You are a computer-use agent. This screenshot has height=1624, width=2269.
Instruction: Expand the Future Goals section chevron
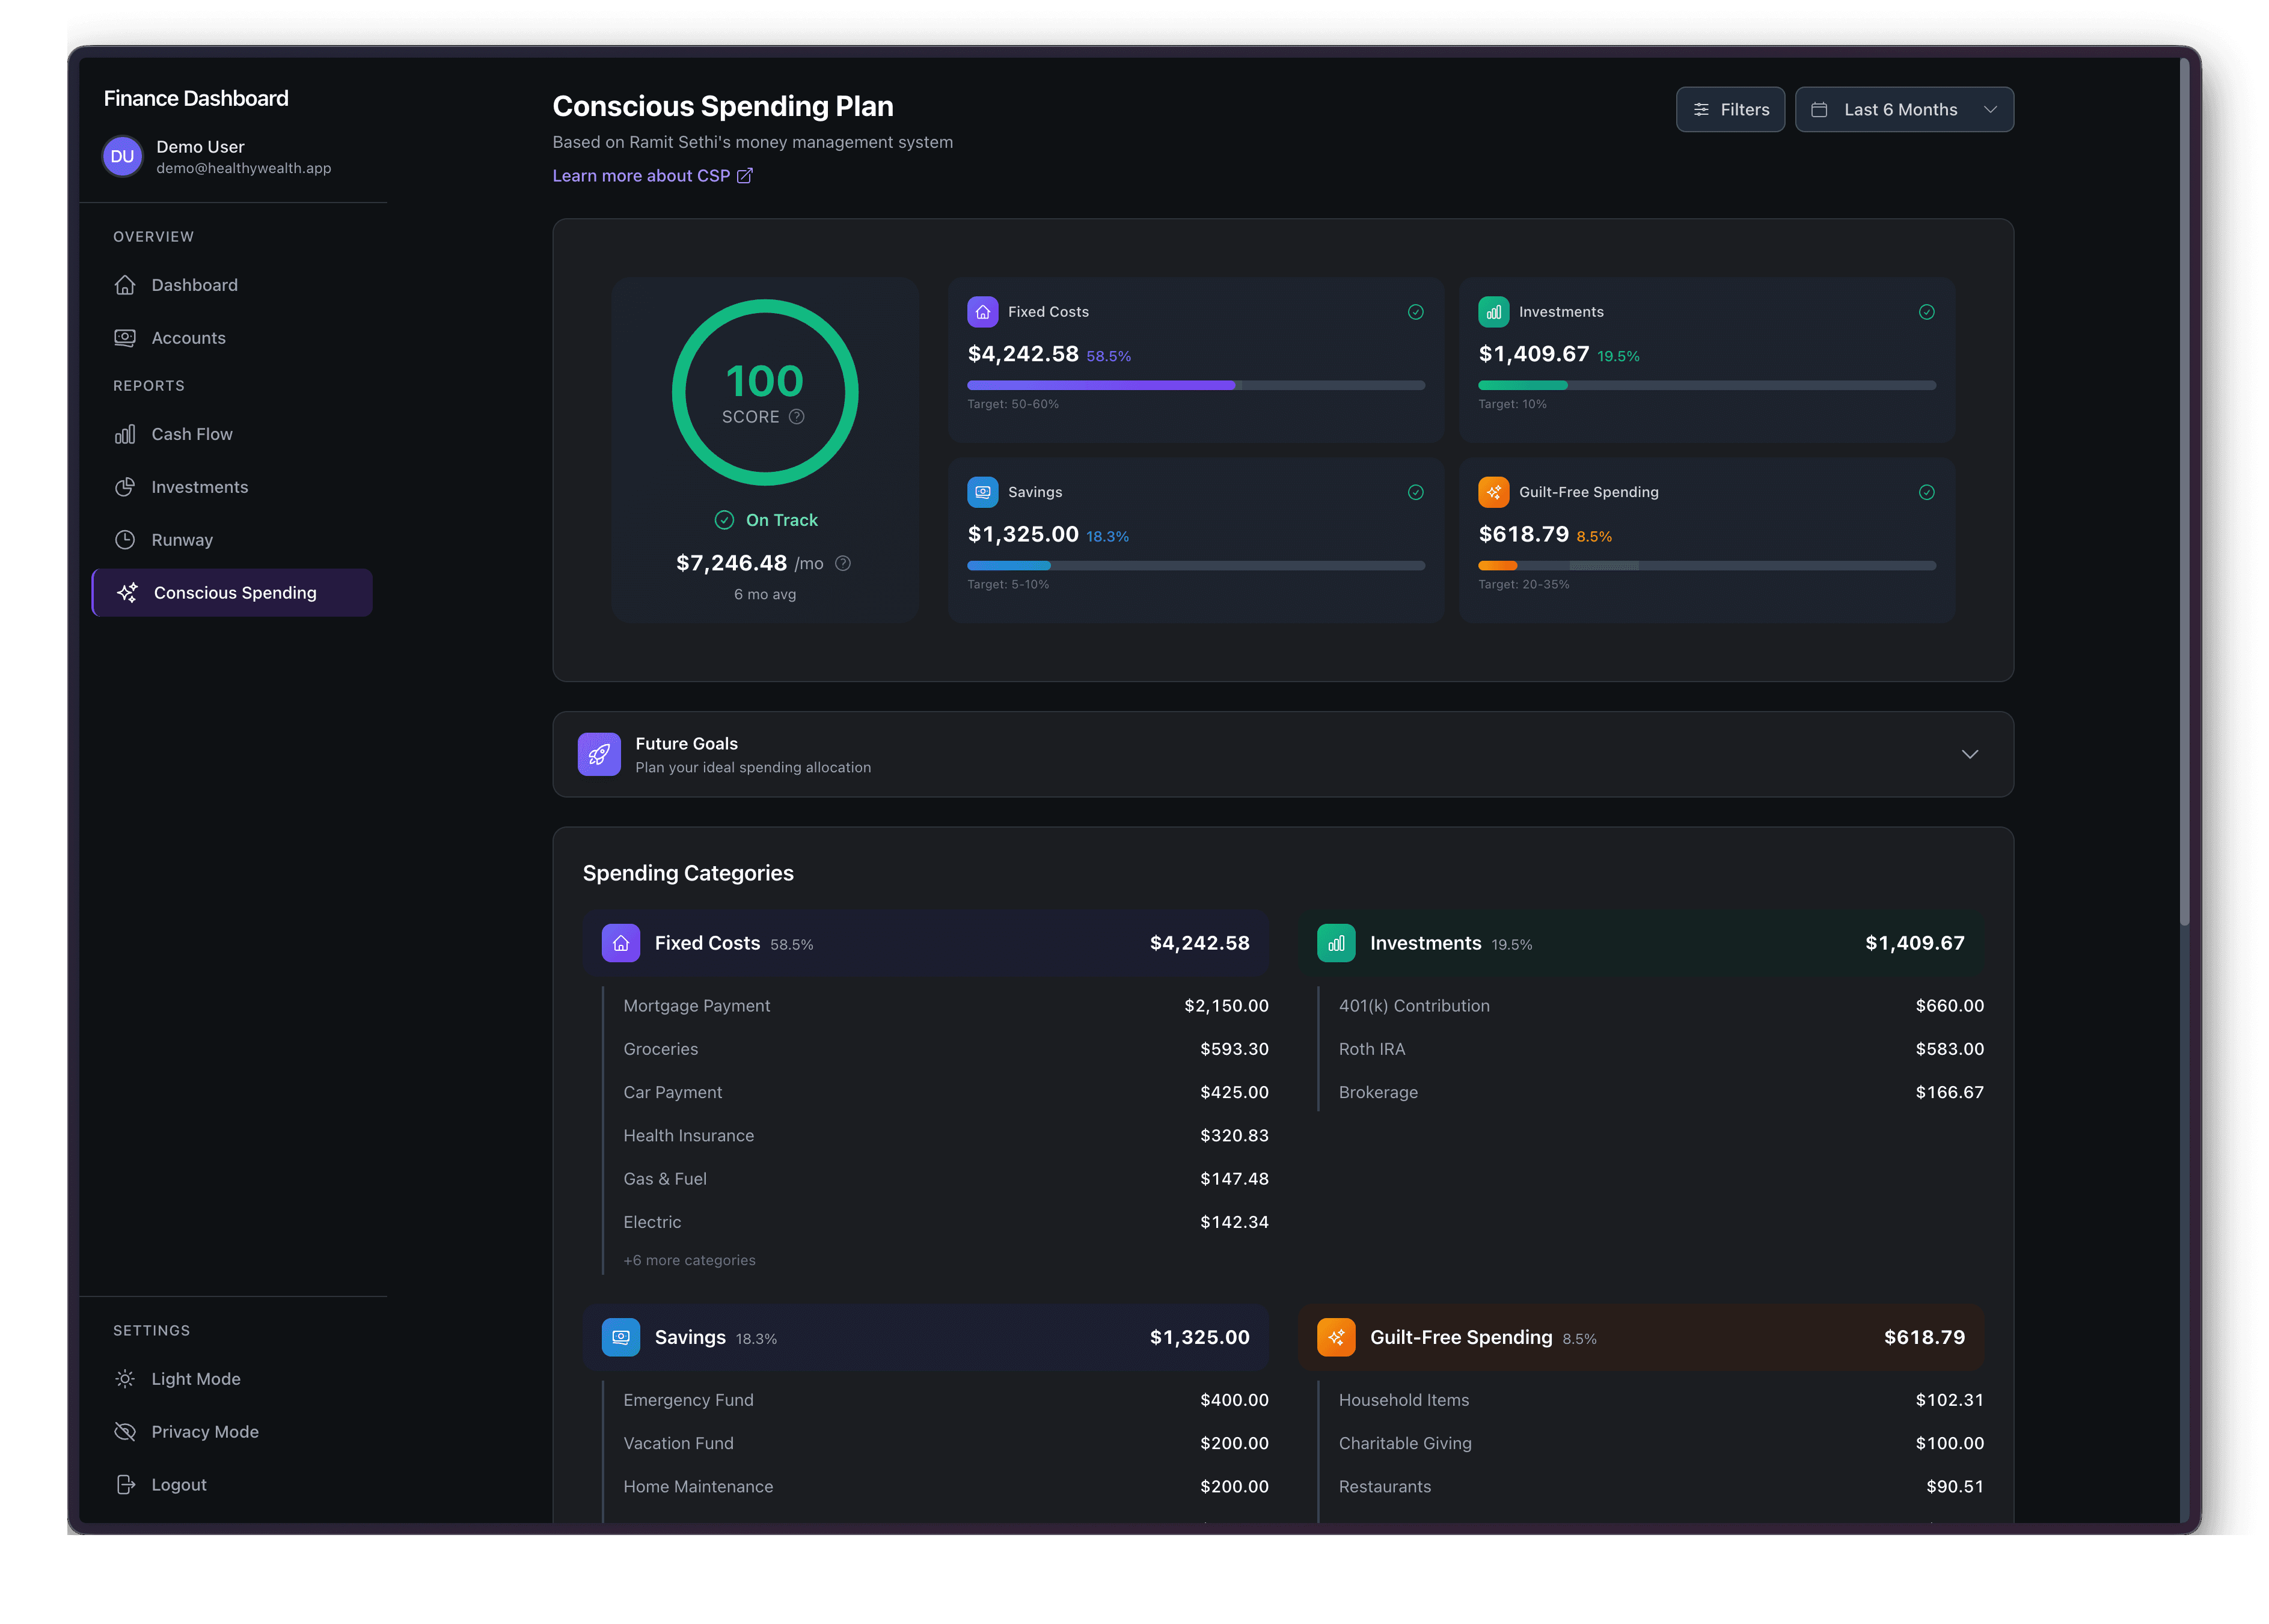(1969, 755)
